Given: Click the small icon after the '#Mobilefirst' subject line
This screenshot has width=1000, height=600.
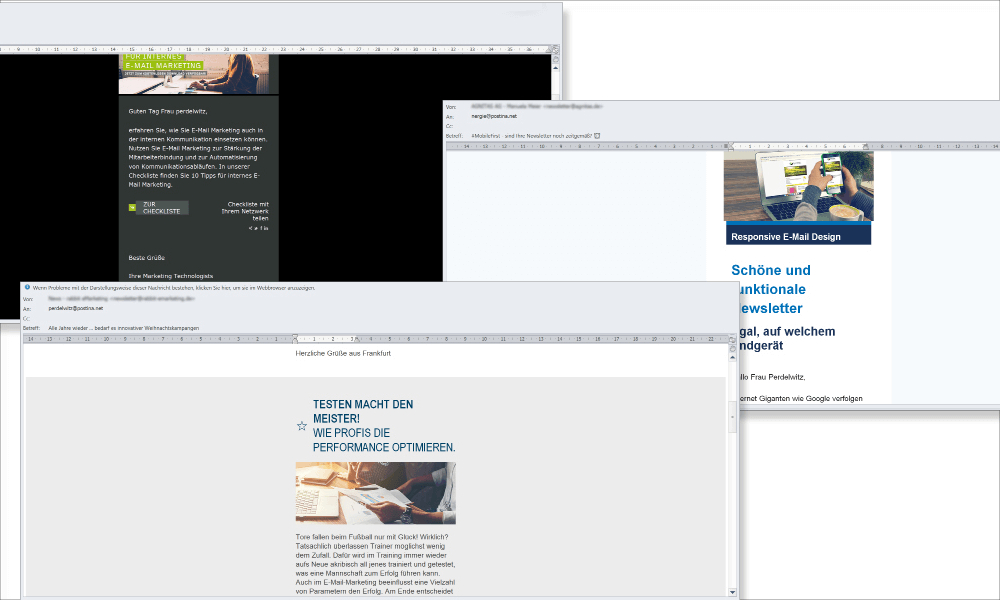Looking at the screenshot, I should (x=597, y=135).
